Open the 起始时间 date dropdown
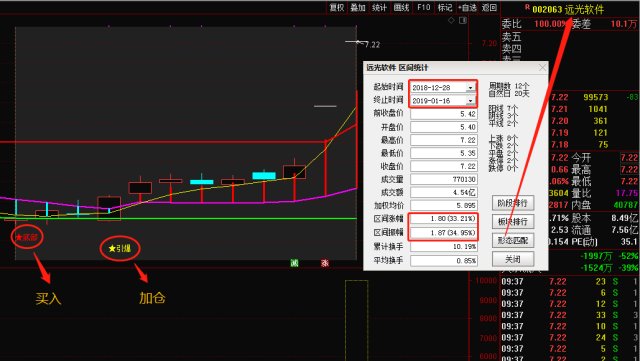 [471, 87]
